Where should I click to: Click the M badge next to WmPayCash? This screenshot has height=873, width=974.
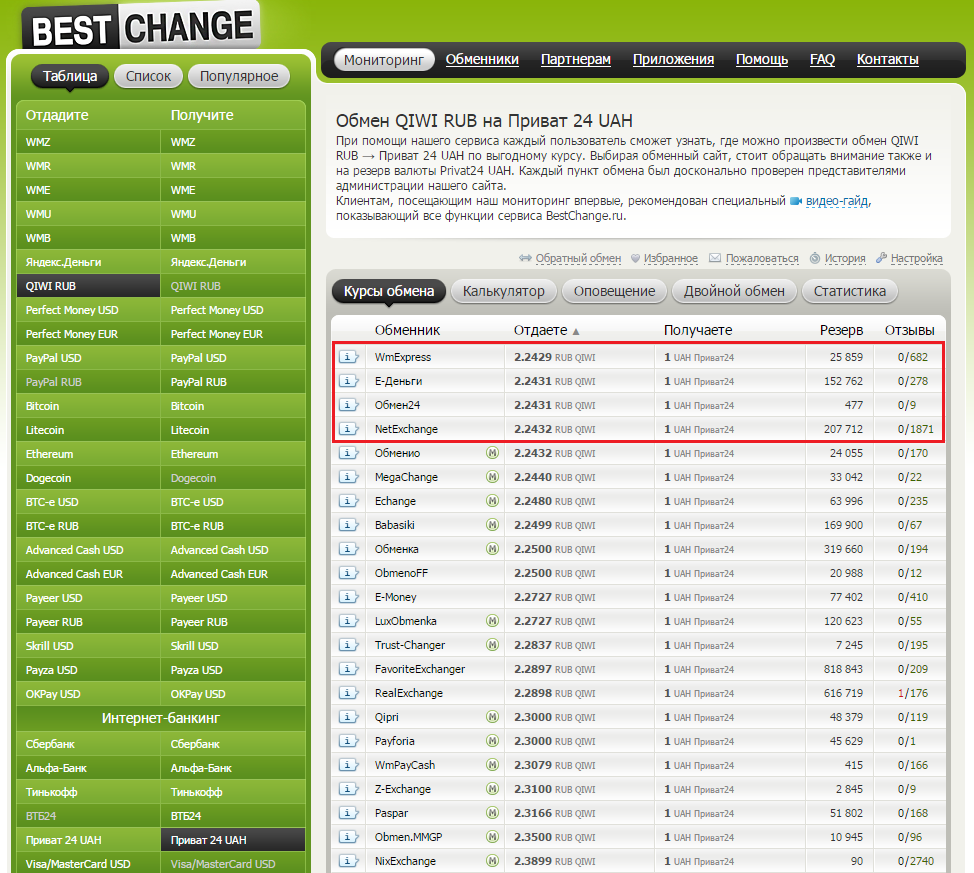(493, 765)
